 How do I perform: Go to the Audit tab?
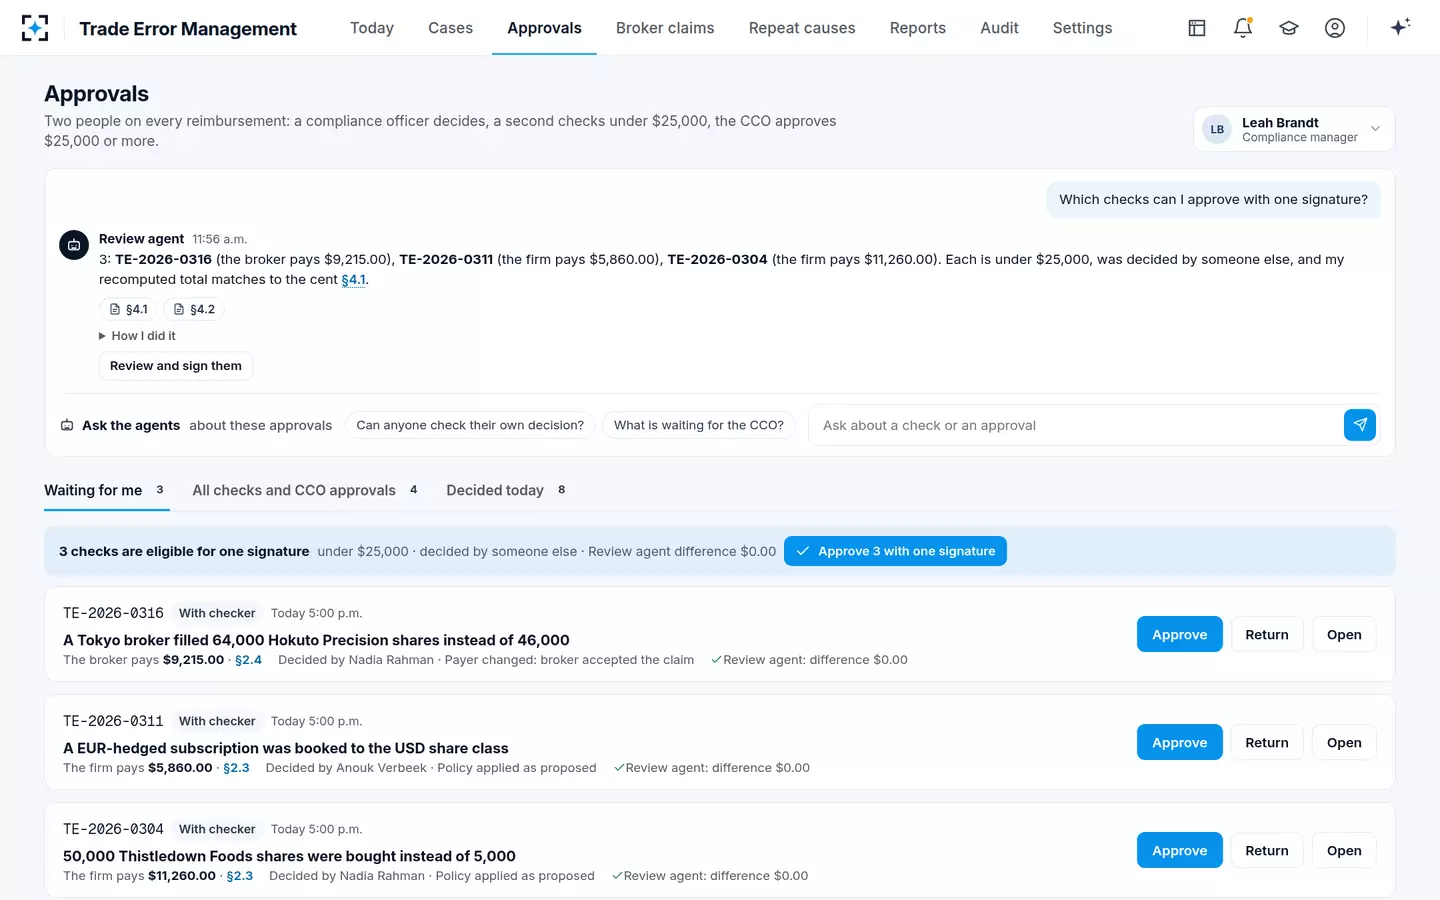[x=999, y=28]
